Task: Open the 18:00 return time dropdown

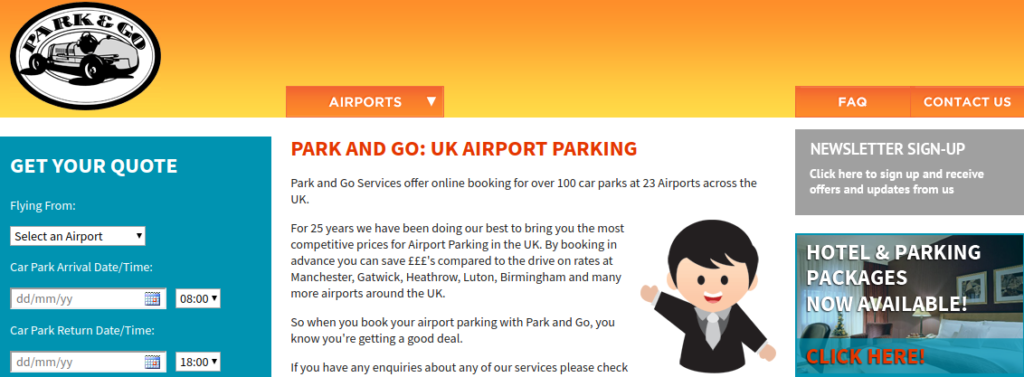Action: (198, 361)
